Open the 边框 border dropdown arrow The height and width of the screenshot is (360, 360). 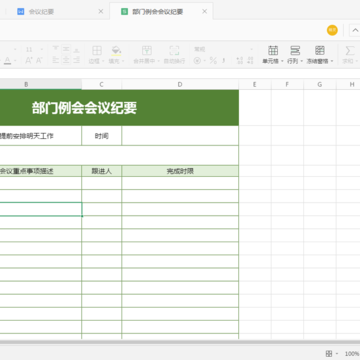click(103, 62)
